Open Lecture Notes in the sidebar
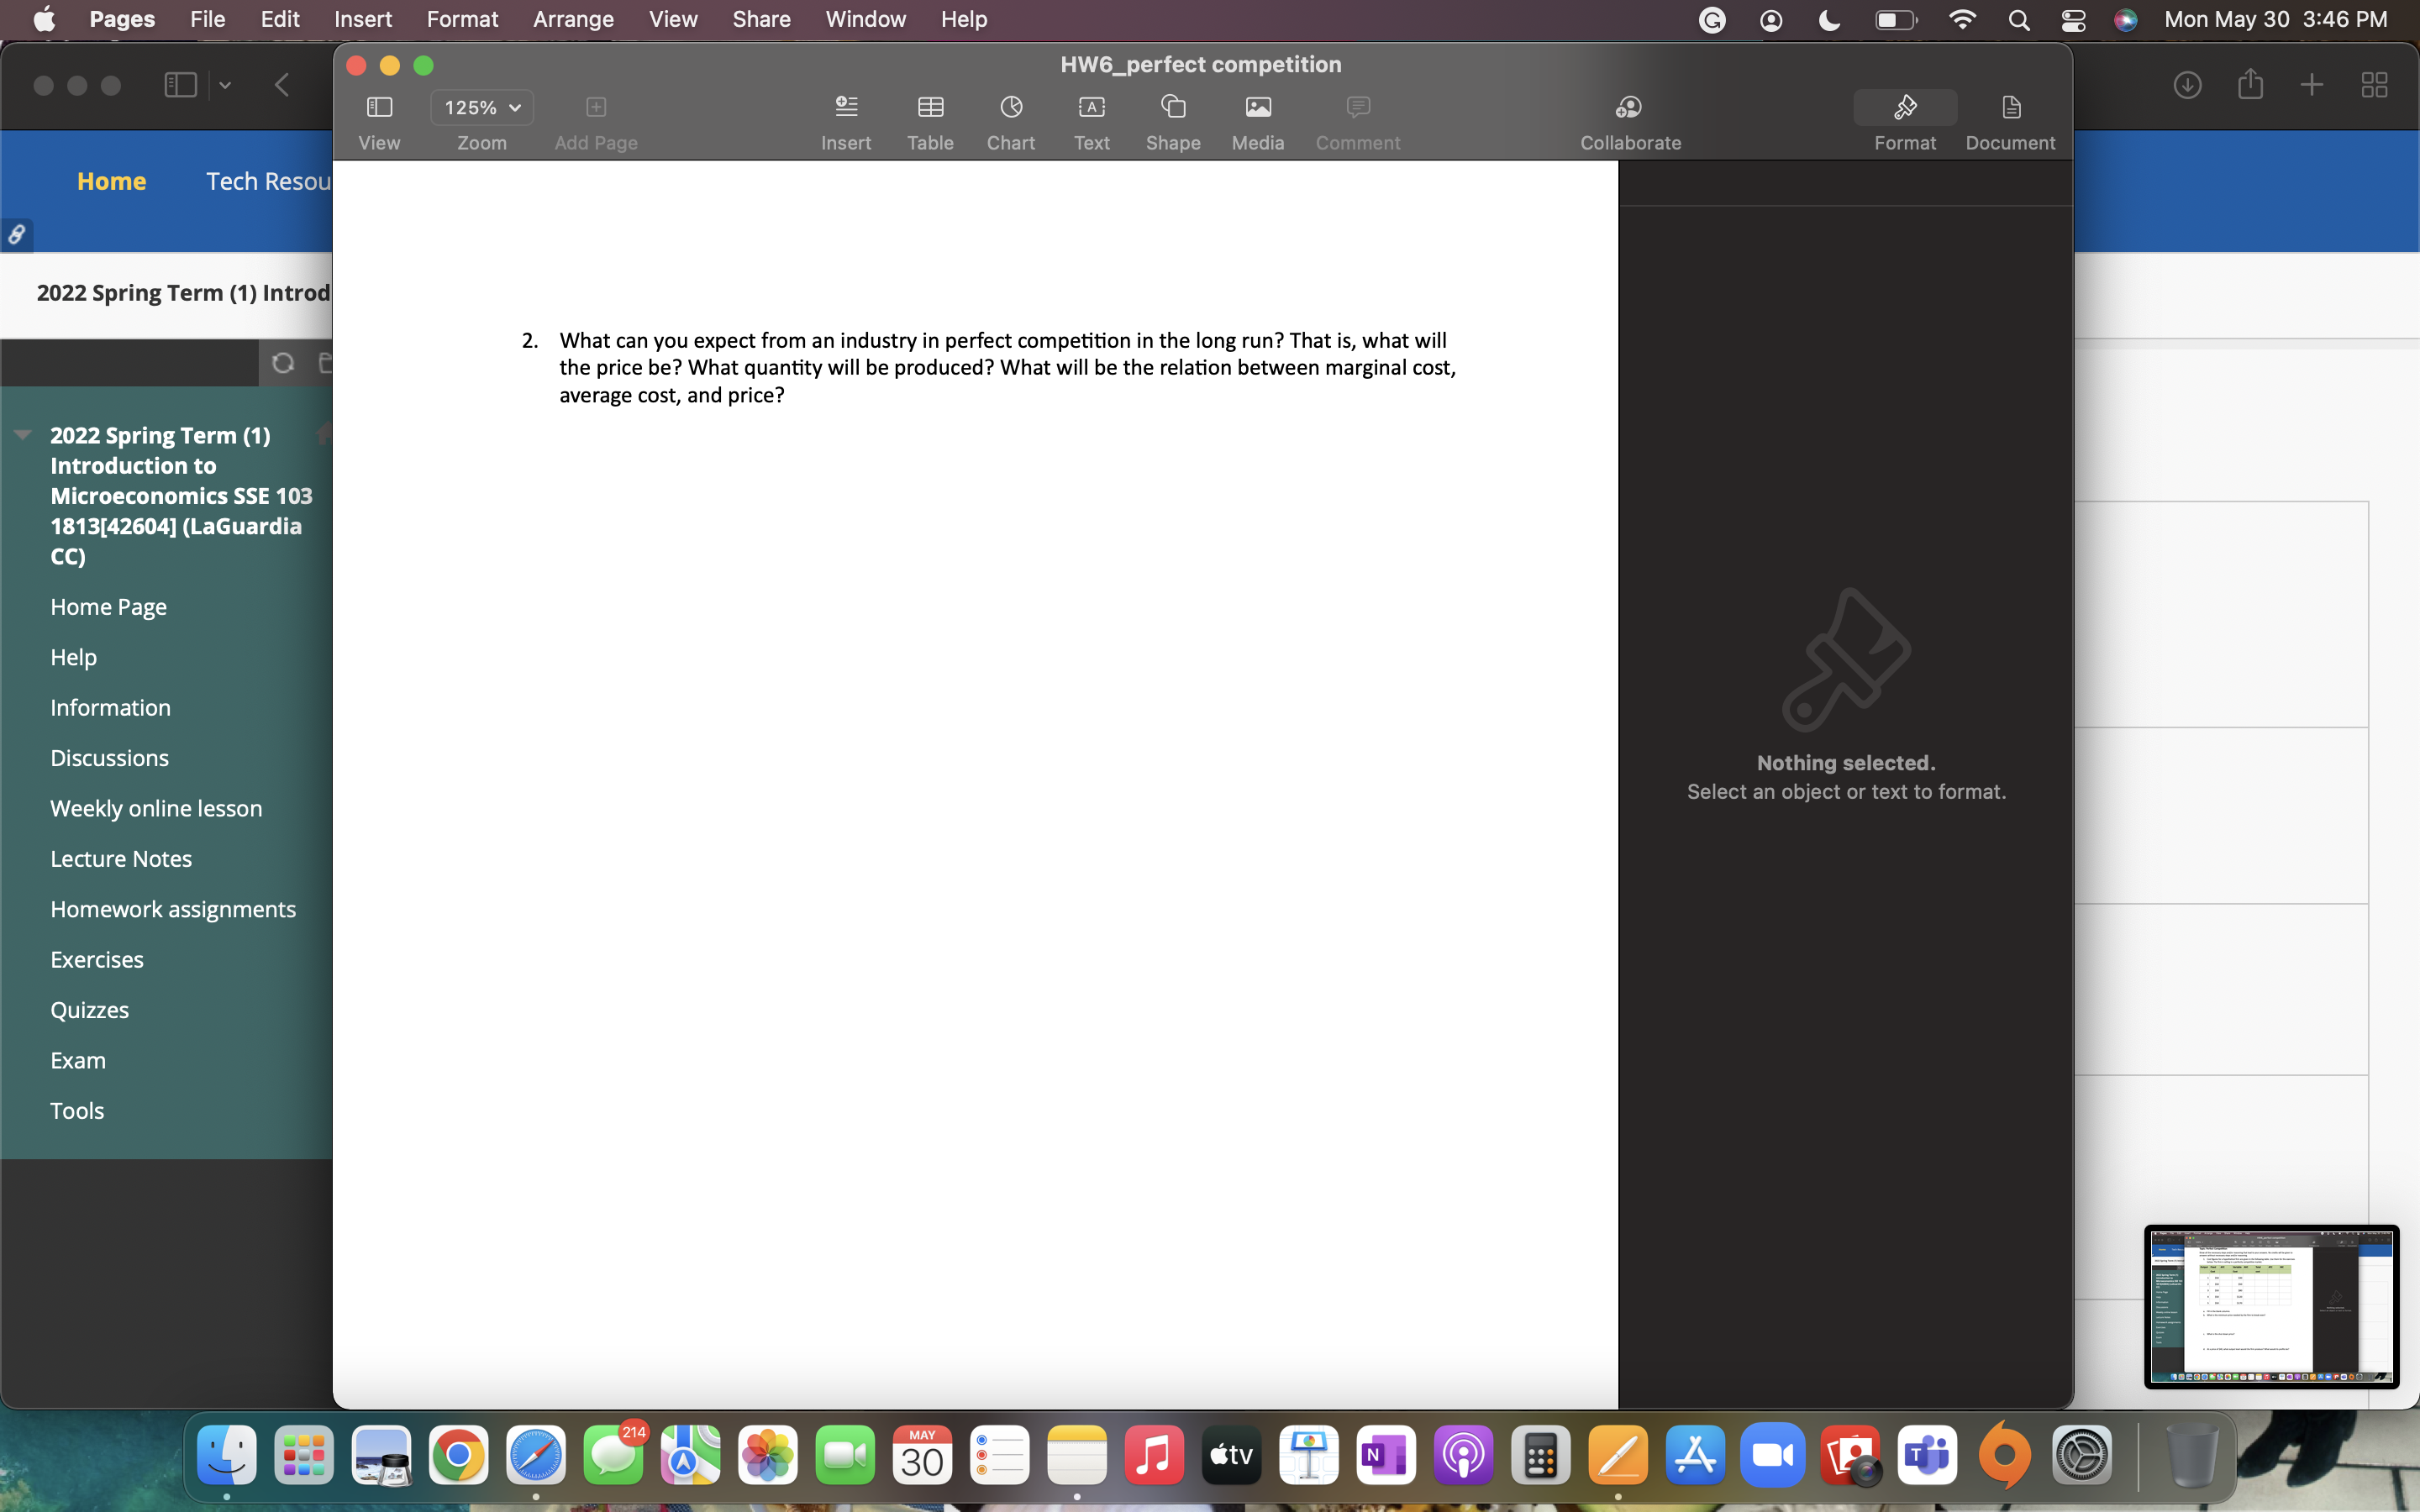2420x1512 pixels. pyautogui.click(x=121, y=858)
